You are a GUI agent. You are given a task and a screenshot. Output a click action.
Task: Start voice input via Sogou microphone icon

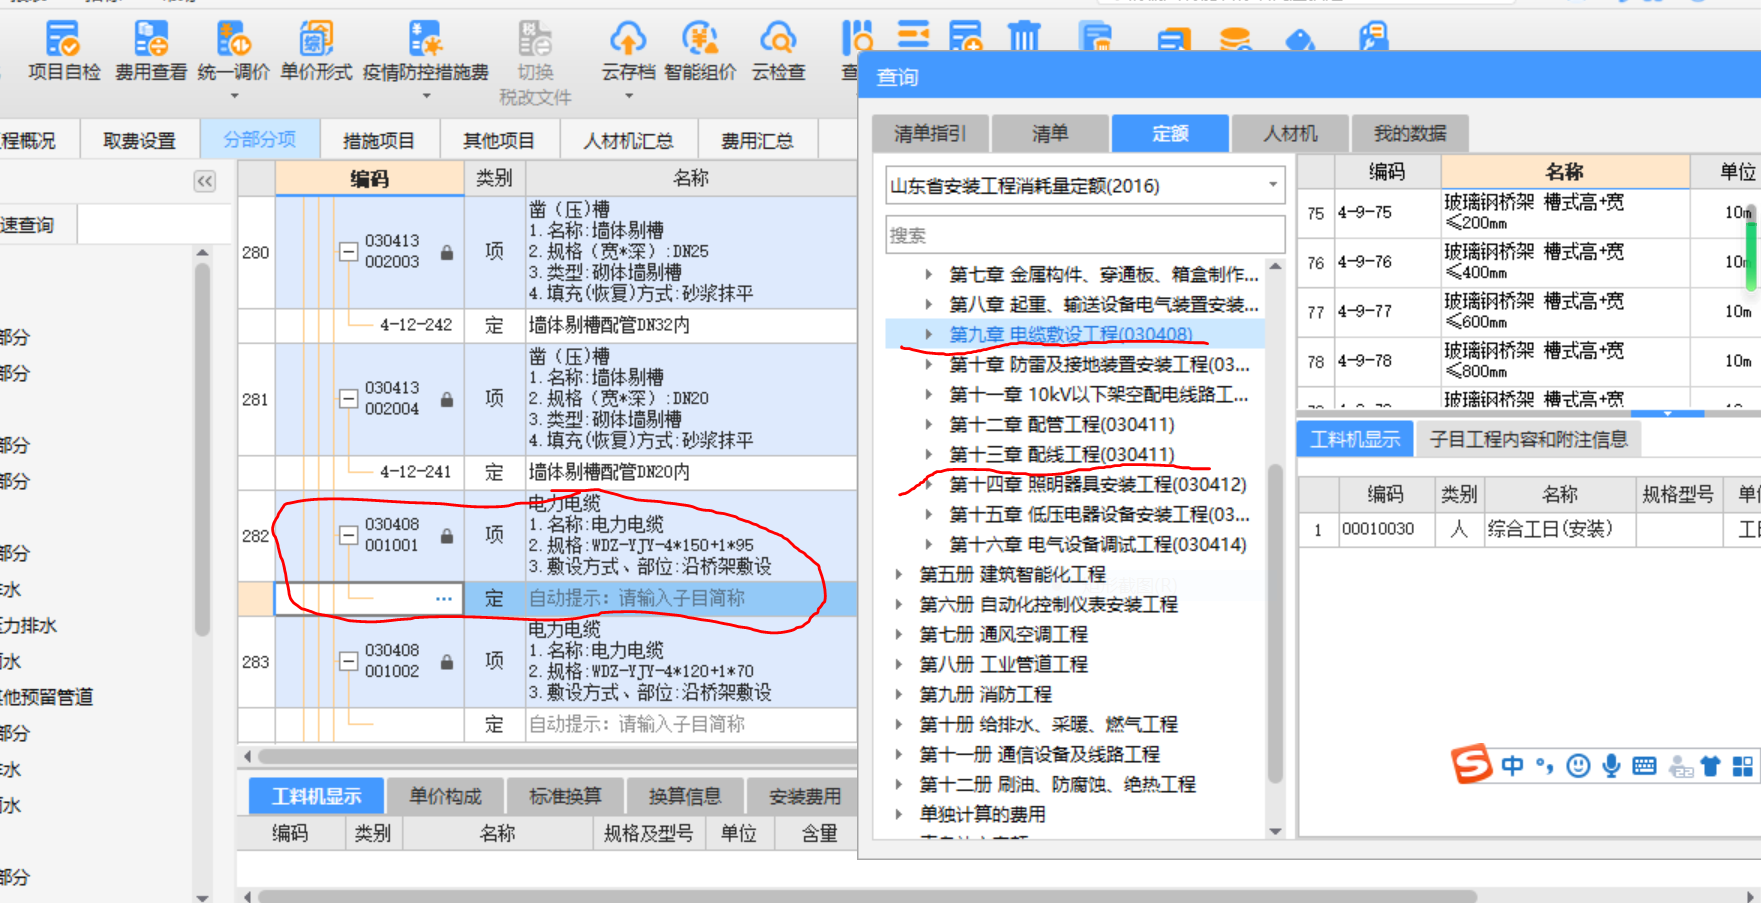pyautogui.click(x=1611, y=767)
